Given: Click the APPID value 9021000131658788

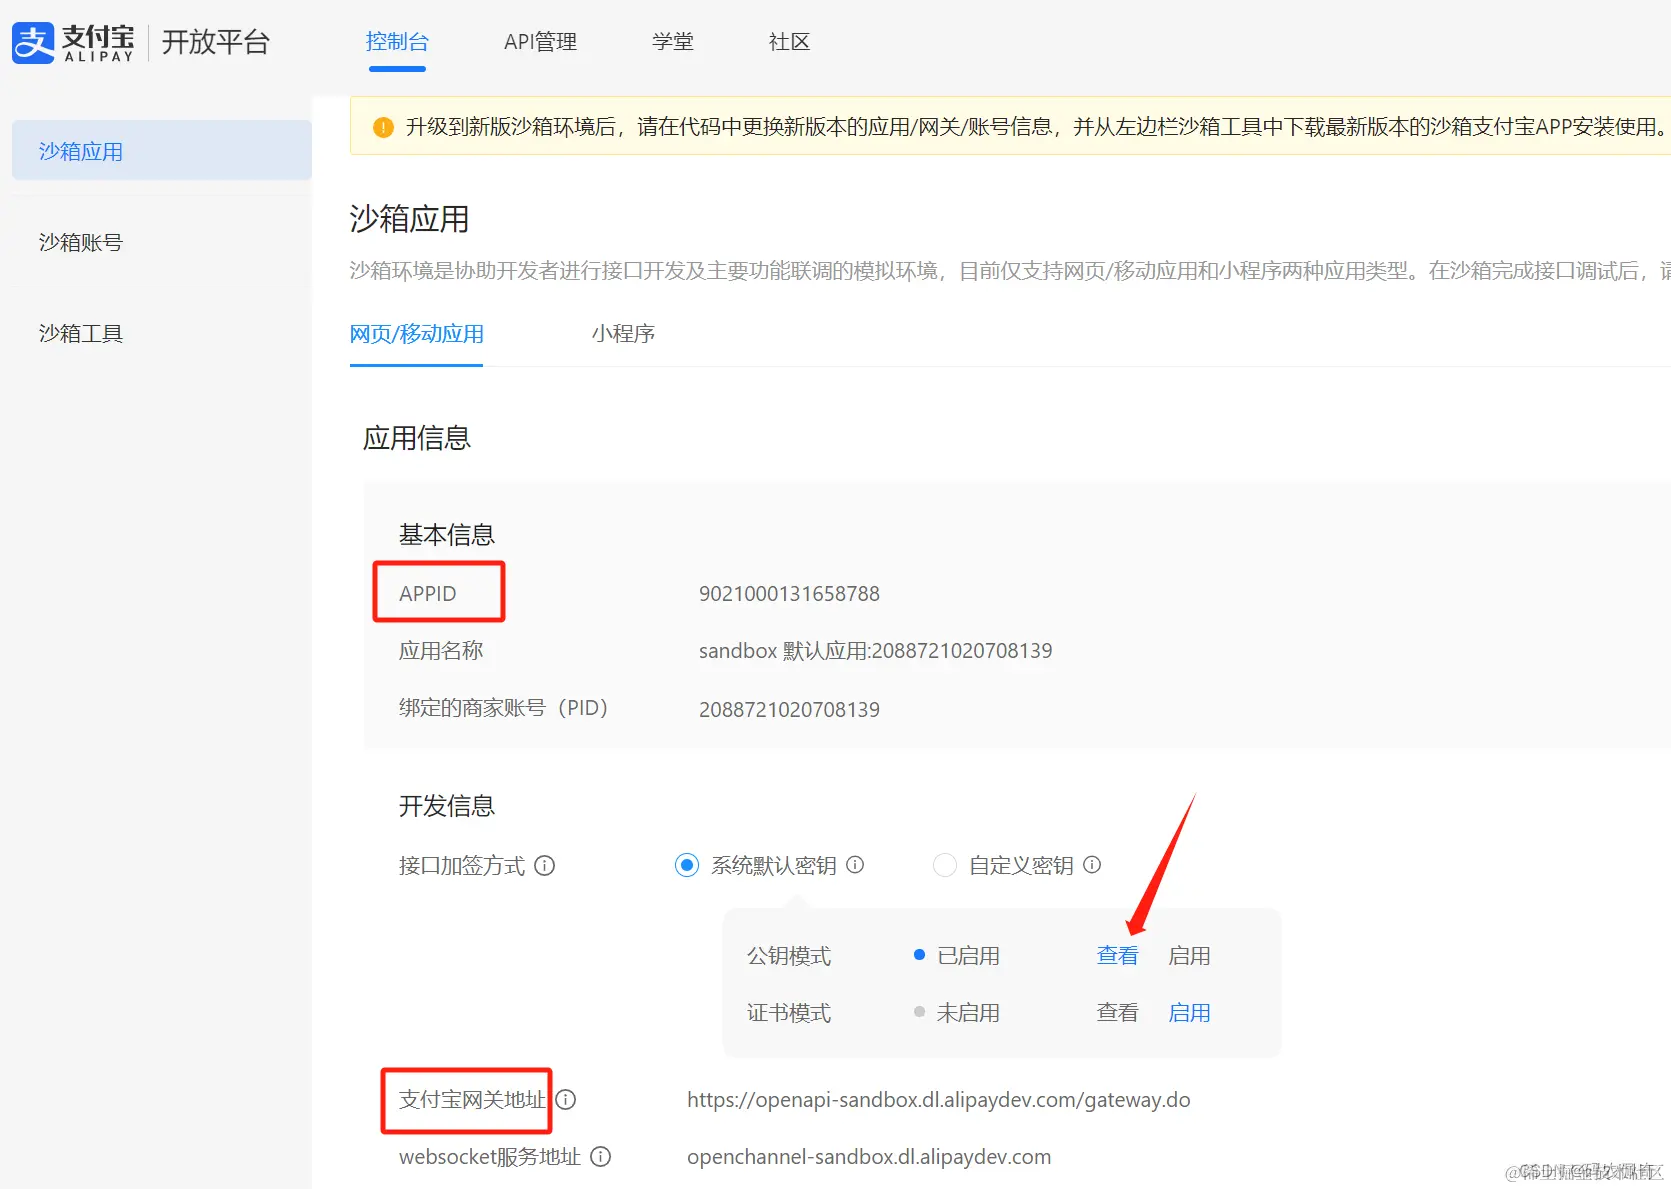Looking at the screenshot, I should [789, 594].
